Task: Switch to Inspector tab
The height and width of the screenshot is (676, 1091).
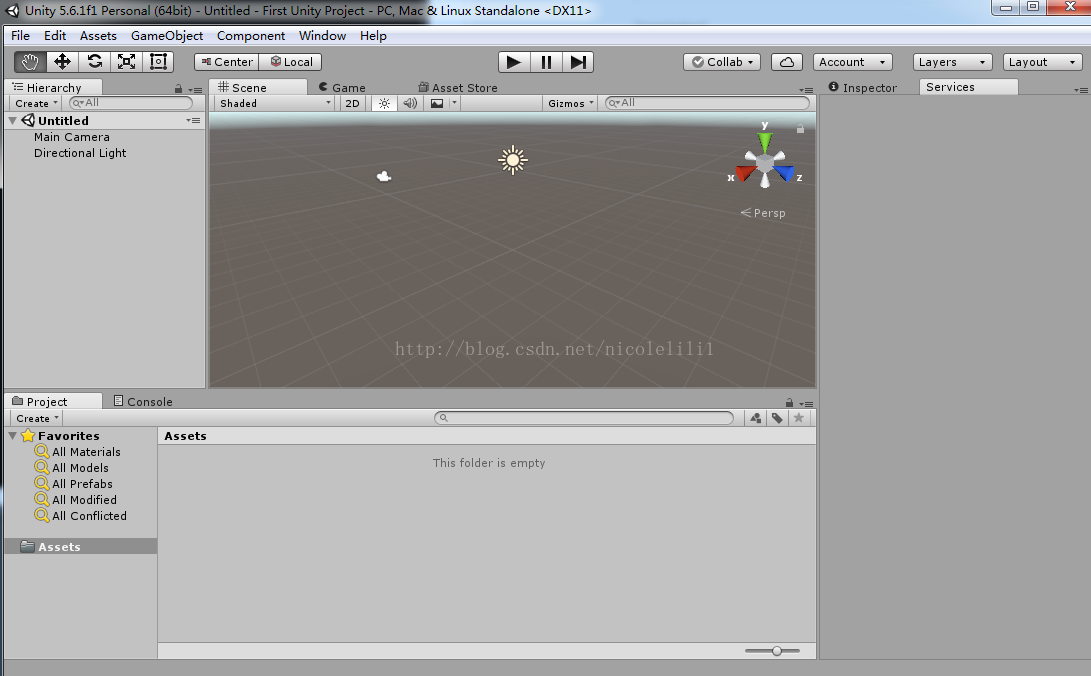Action: coord(863,87)
